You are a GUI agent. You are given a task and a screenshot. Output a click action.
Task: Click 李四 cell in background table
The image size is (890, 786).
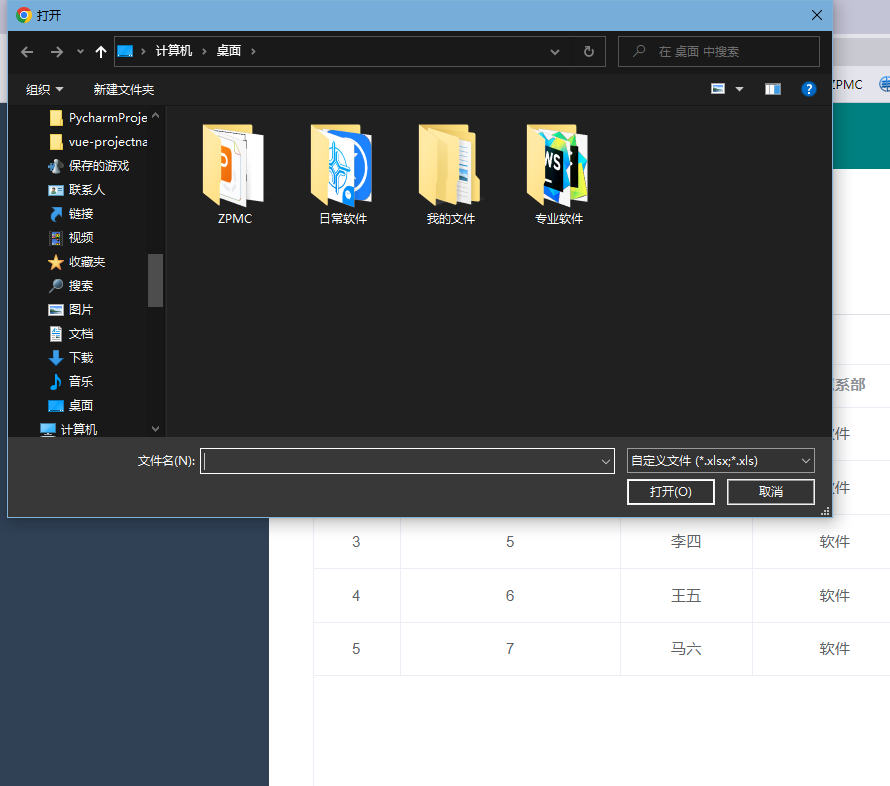pyautogui.click(x=686, y=541)
